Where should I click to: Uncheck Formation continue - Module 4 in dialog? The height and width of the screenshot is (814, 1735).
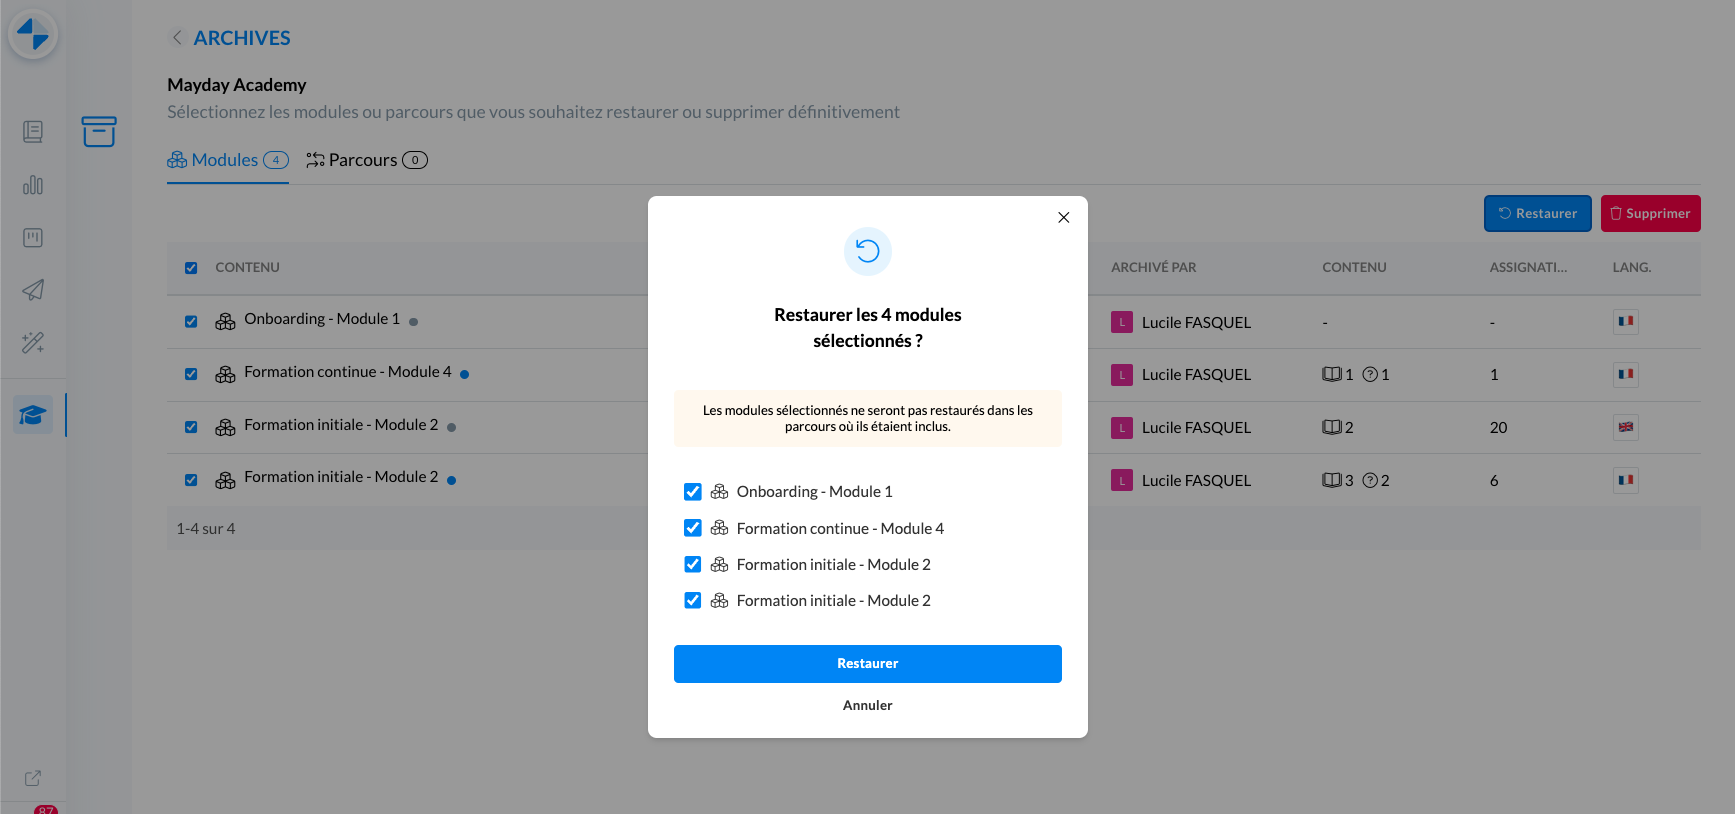pyautogui.click(x=692, y=528)
